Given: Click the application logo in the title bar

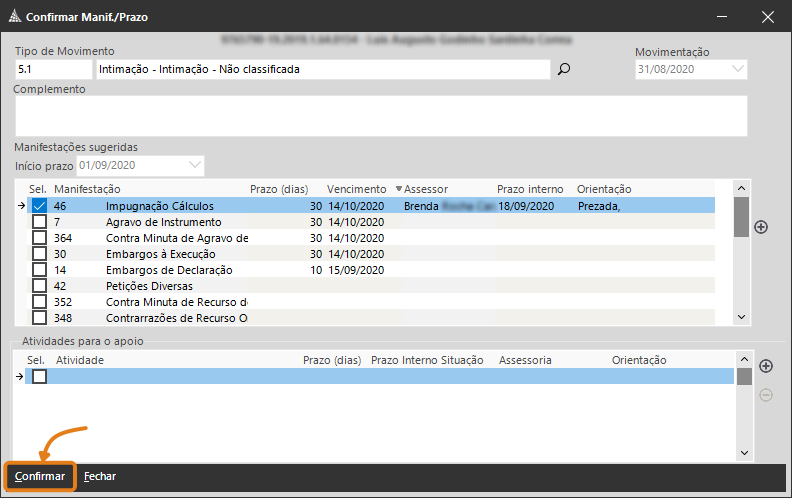Looking at the screenshot, I should (13, 17).
